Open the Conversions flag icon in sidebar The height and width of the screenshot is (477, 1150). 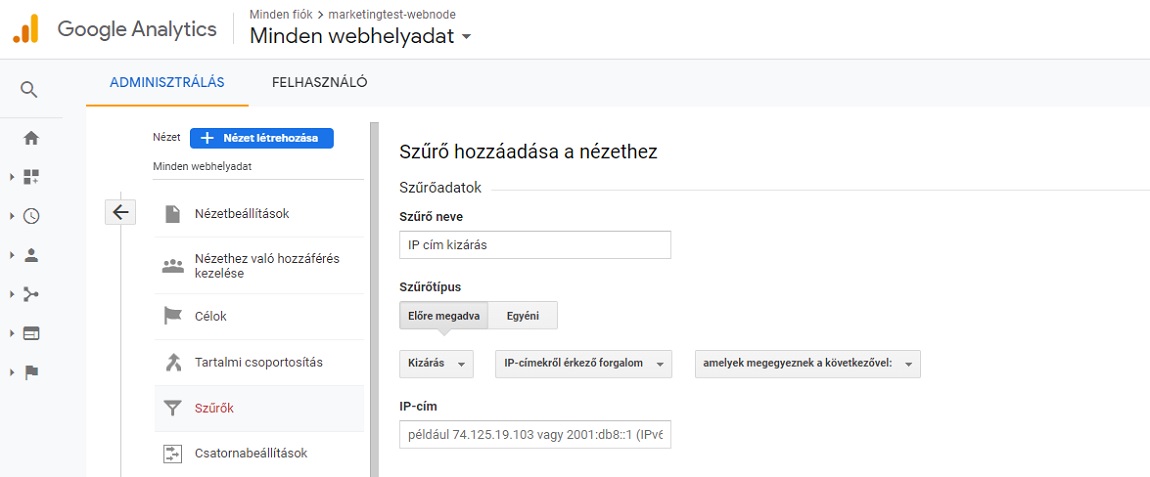click(x=31, y=373)
